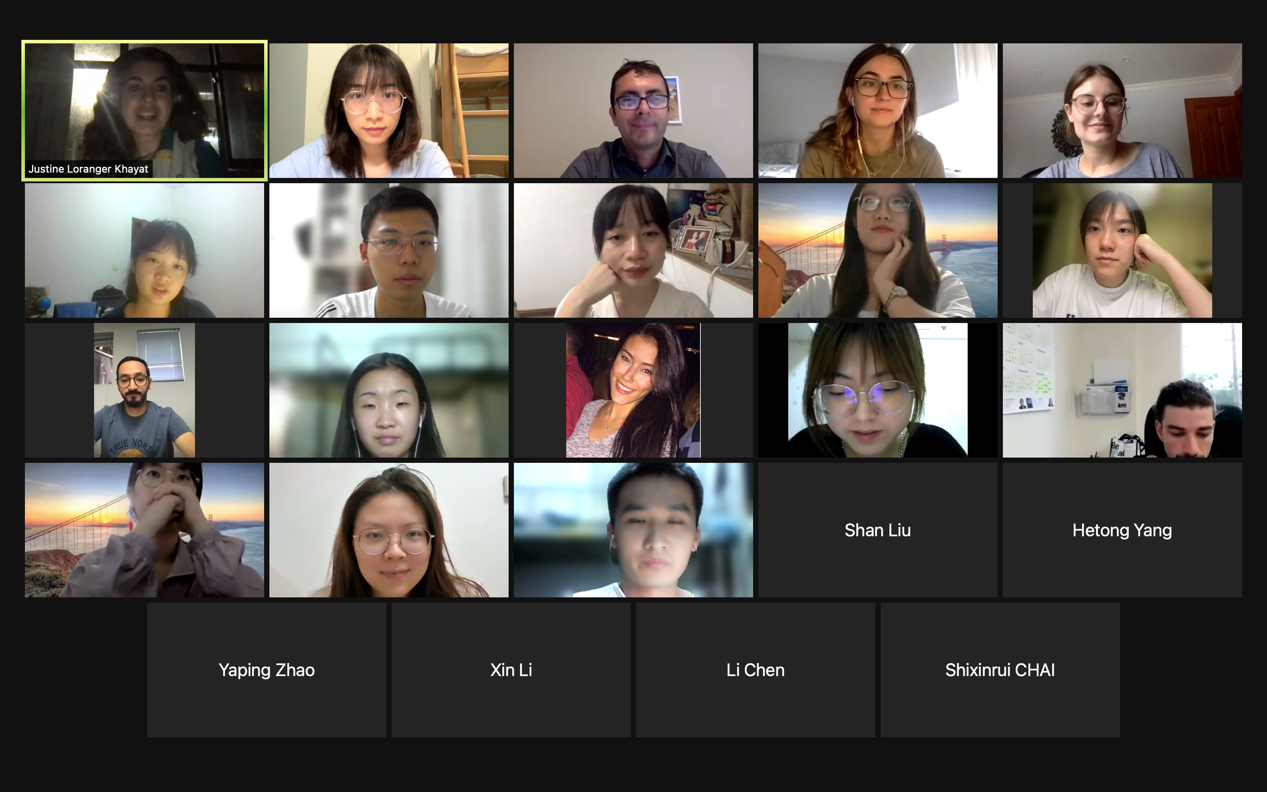Screen dimensions: 1267x792
Task: Click woman resting chin beside cluttered shelf
Action: 633,250
